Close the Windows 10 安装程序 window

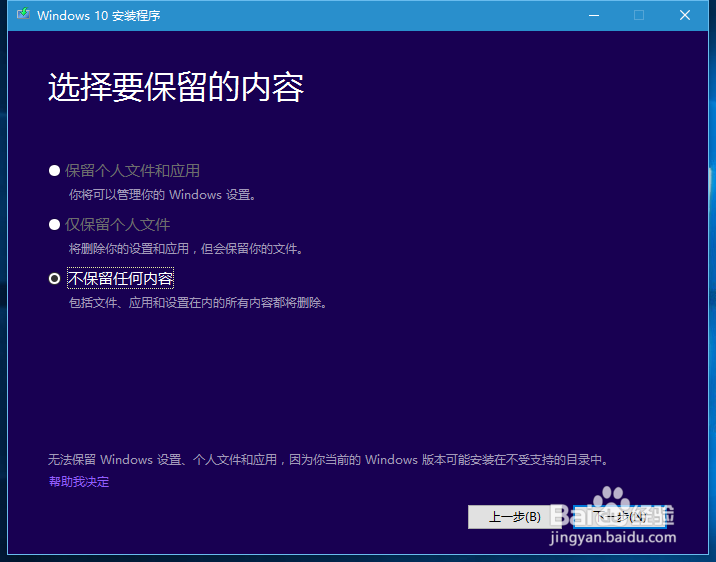685,15
